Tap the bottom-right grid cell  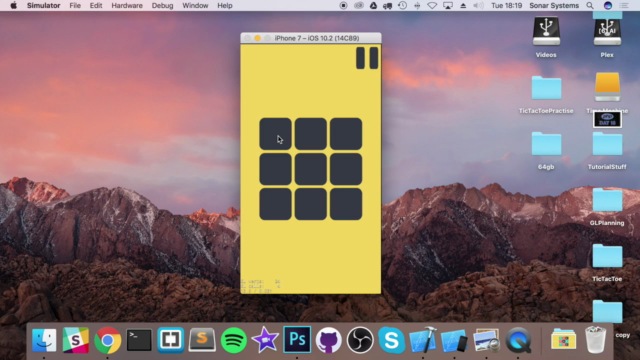tap(346, 204)
